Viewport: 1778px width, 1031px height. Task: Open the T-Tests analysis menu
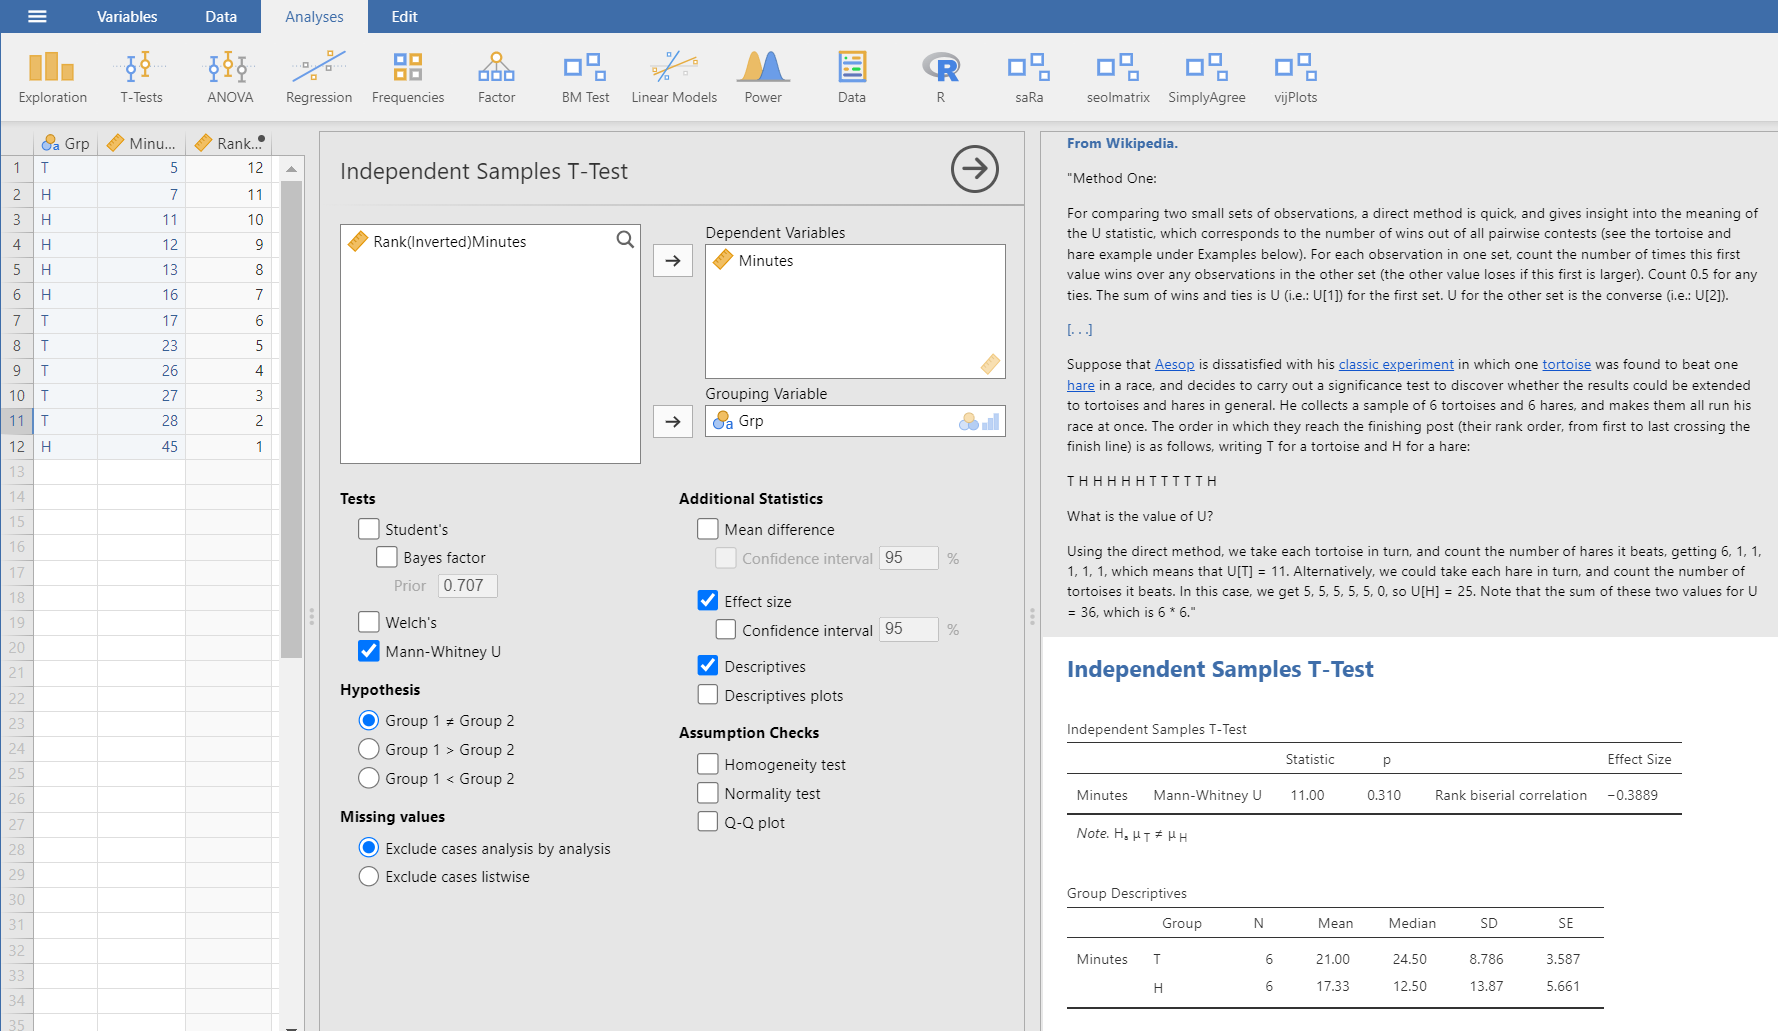(x=141, y=77)
